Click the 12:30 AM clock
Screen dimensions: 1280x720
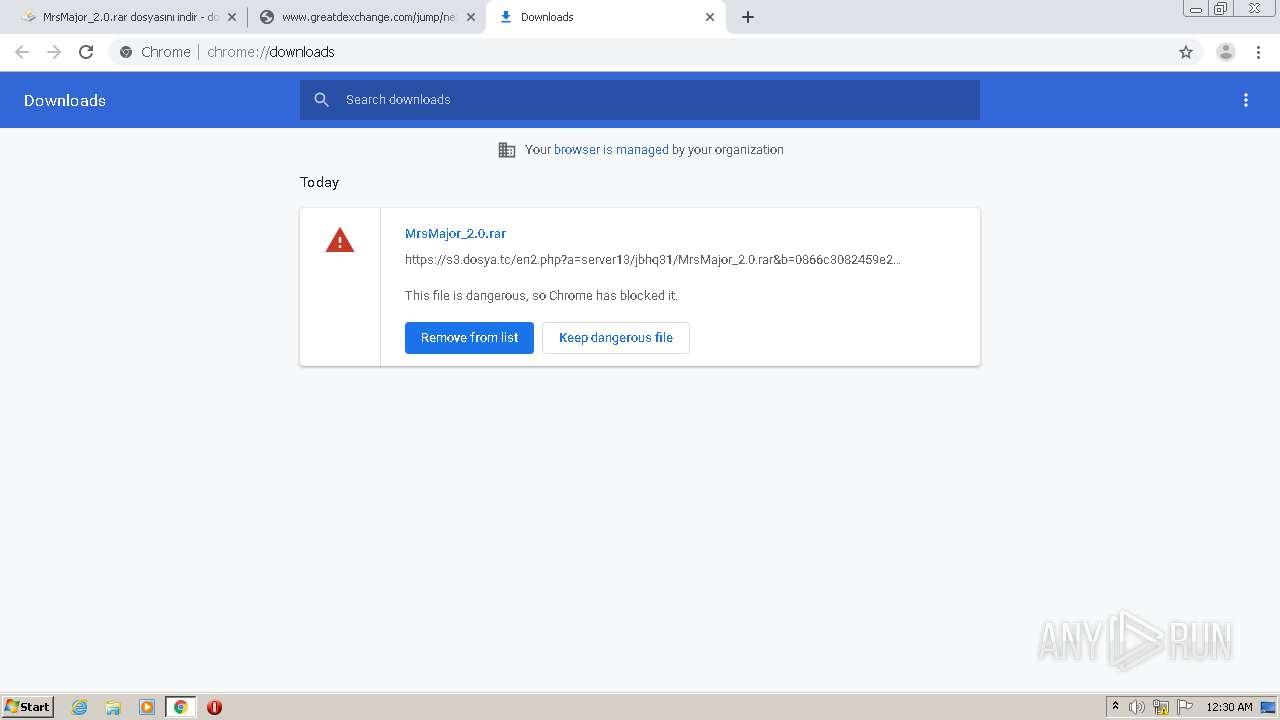1229,707
